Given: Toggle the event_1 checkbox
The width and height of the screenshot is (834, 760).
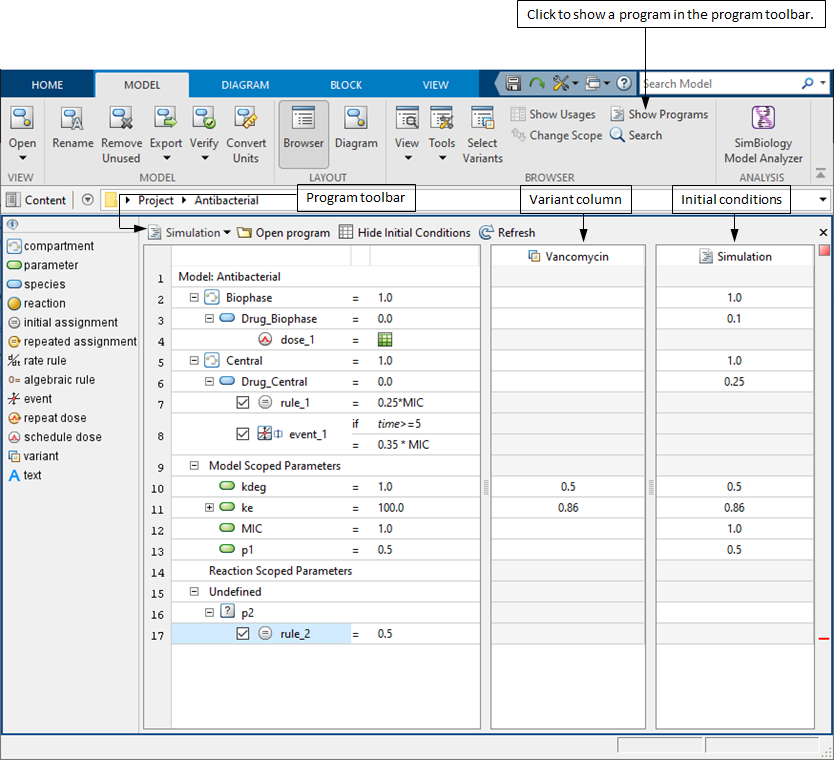Looking at the screenshot, I should (243, 434).
